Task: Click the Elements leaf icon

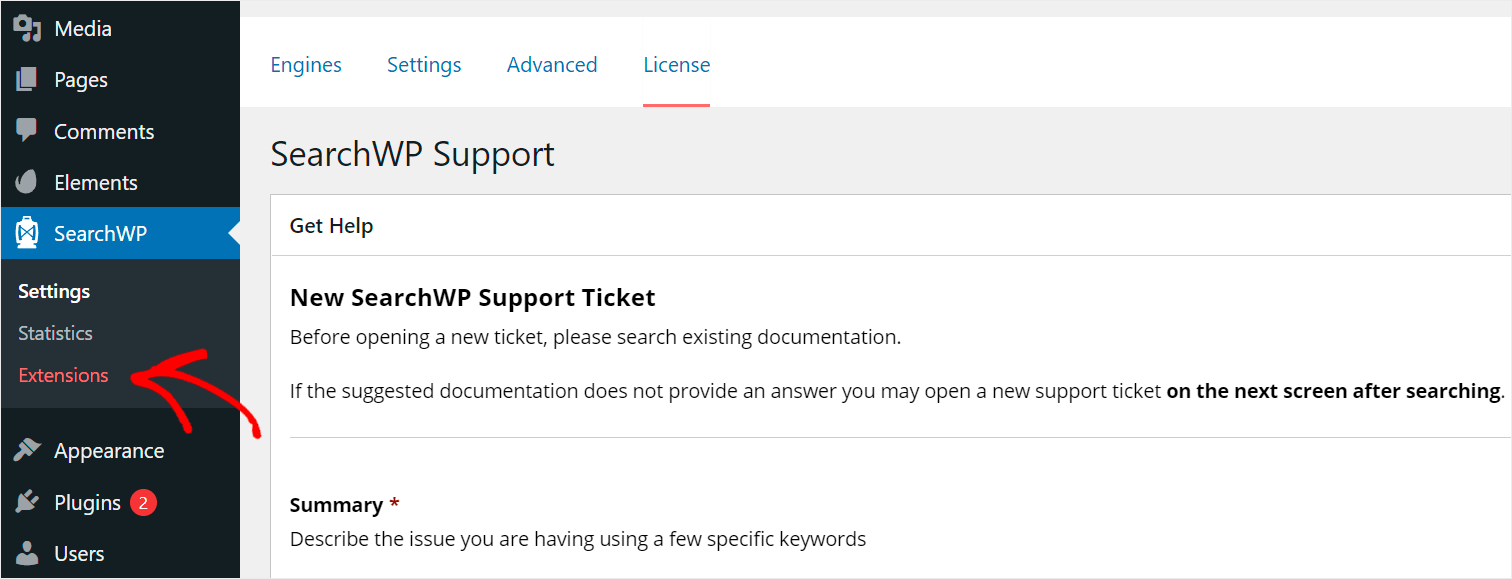Action: pos(27,182)
